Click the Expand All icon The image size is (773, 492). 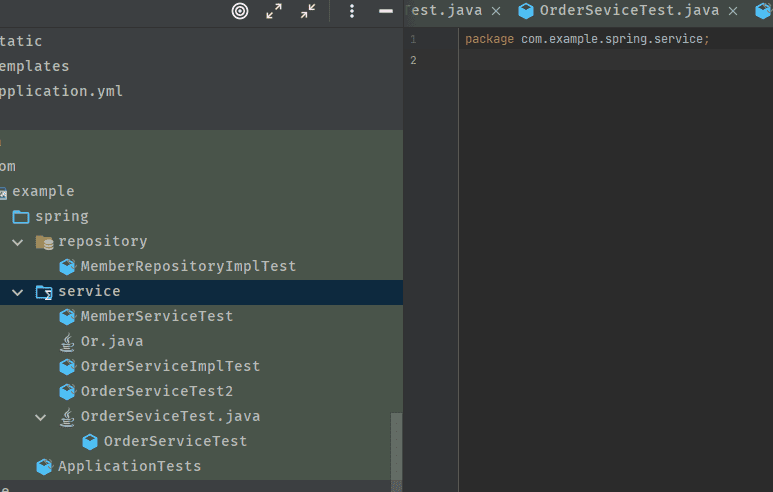coord(274,11)
